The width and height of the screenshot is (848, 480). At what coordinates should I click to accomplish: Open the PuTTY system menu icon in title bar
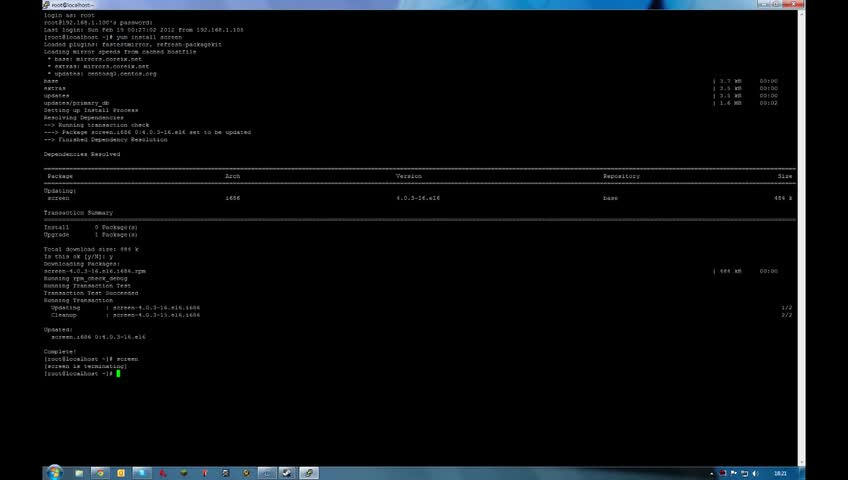47,4
